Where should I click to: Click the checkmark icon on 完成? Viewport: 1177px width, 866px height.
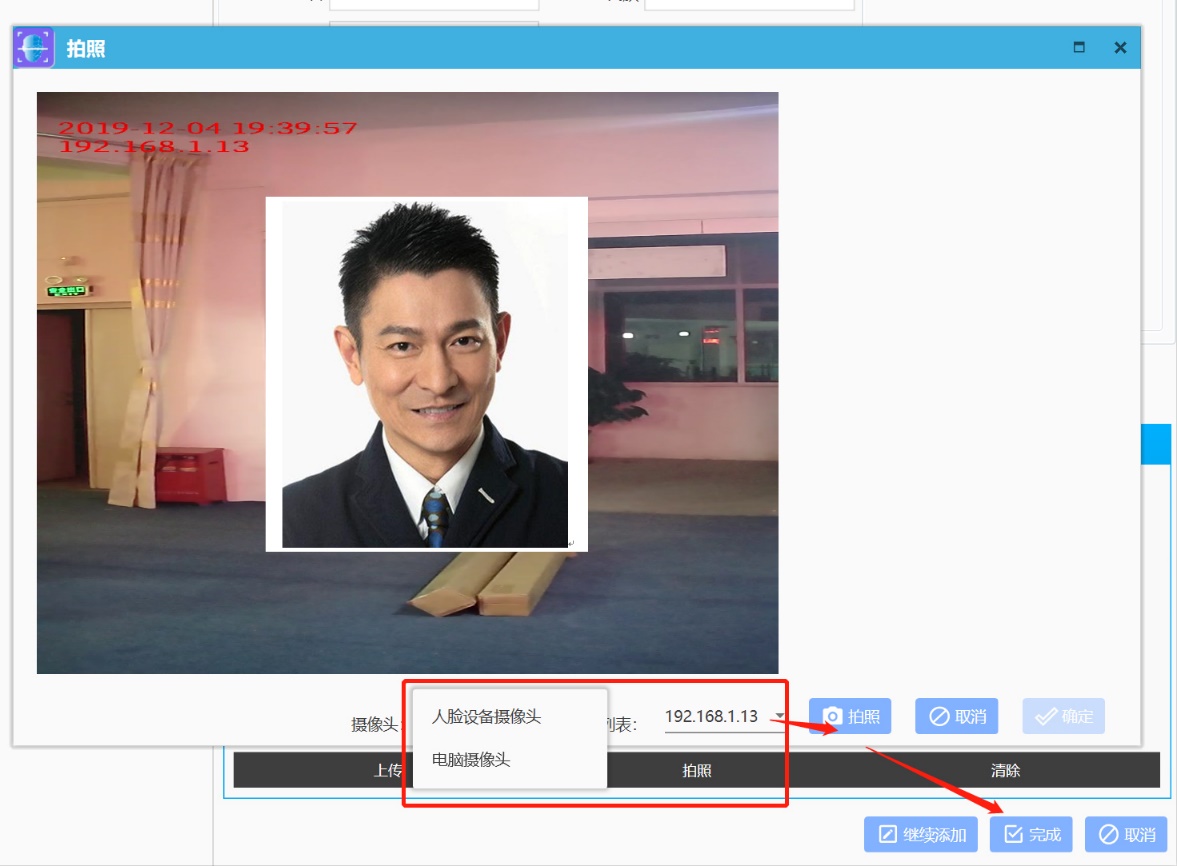pos(1013,834)
